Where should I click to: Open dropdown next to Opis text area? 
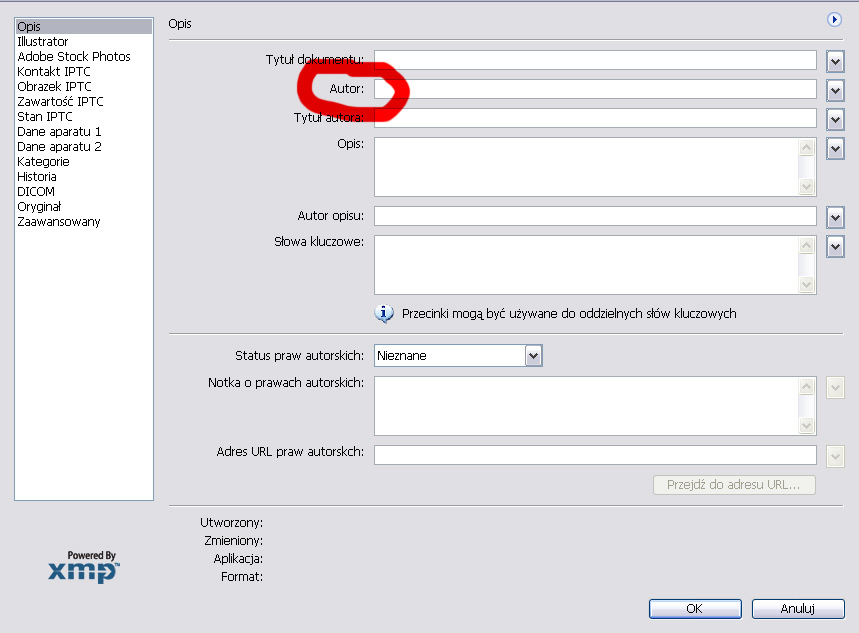click(836, 148)
